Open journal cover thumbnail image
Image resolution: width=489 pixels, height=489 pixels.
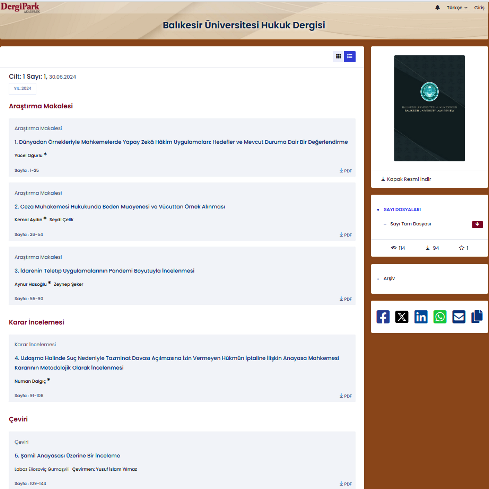pos(429,108)
